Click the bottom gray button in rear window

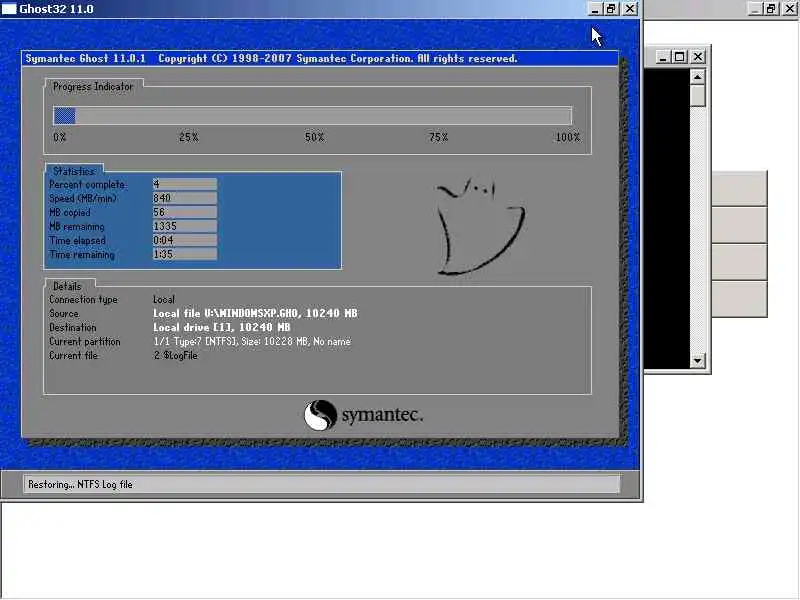coord(739,299)
